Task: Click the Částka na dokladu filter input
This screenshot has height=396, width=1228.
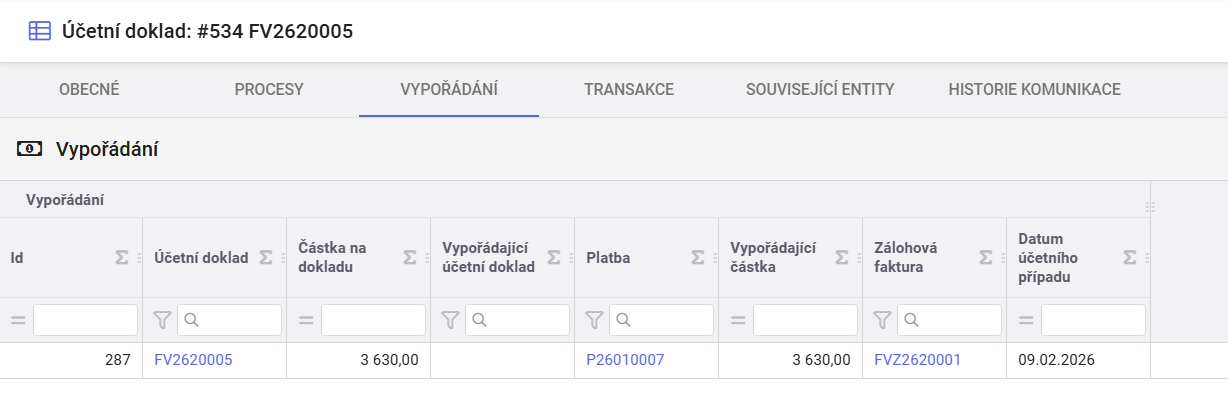Action: pos(373,320)
